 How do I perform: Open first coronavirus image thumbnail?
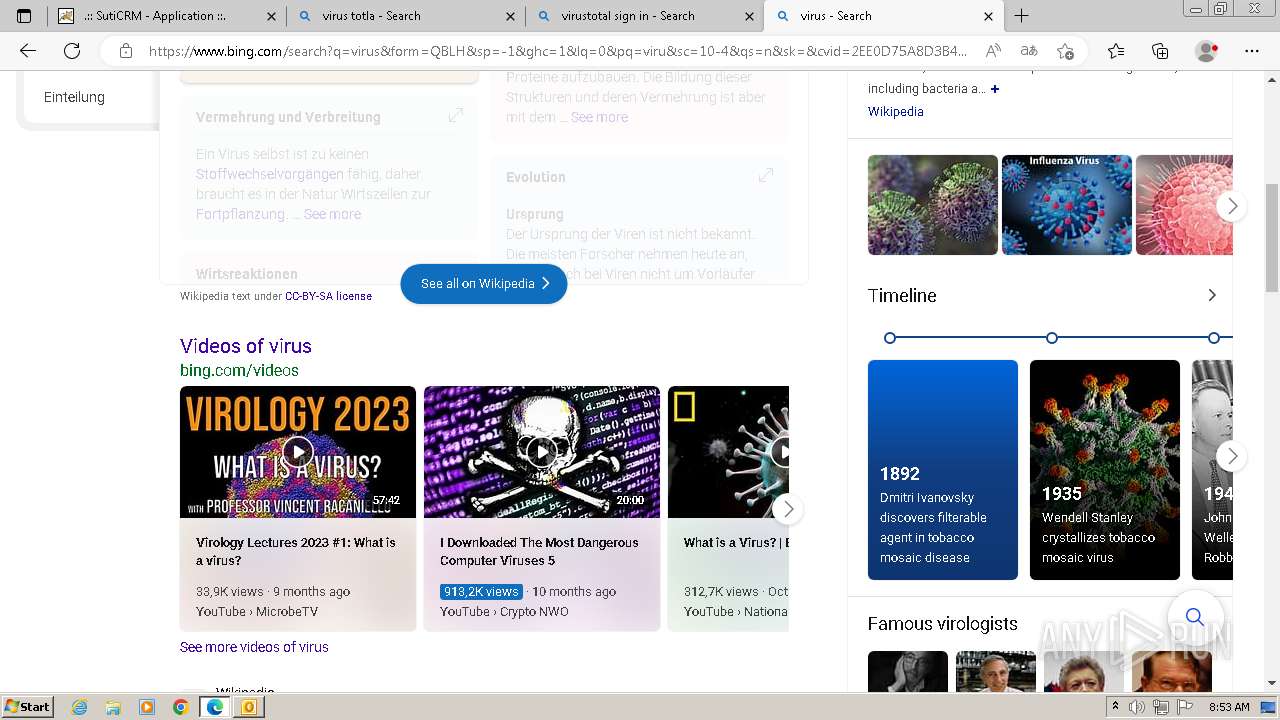pos(933,205)
